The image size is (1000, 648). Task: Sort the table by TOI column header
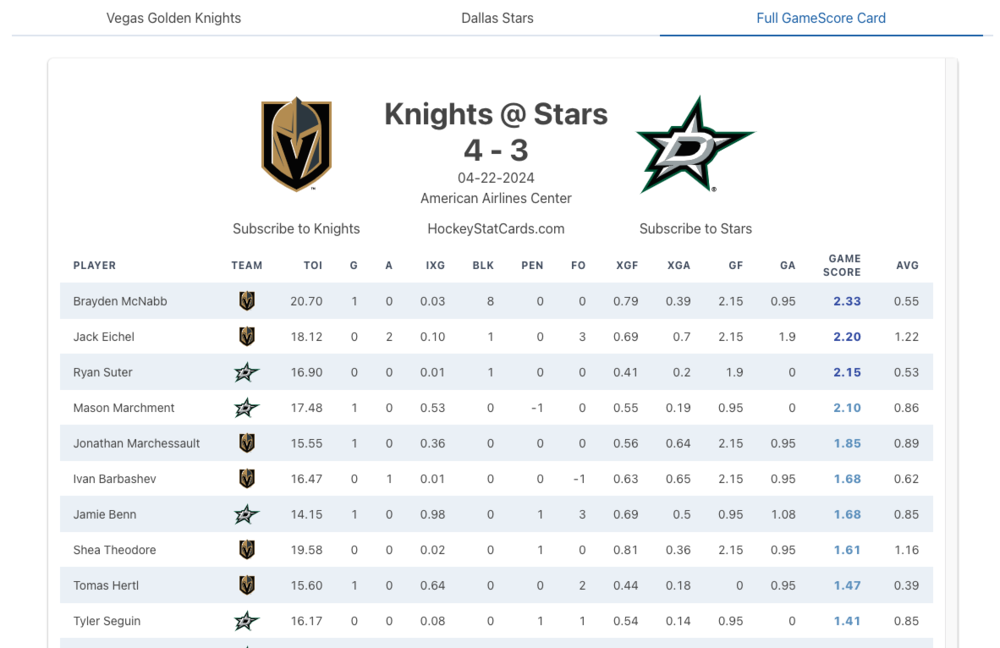[x=313, y=265]
